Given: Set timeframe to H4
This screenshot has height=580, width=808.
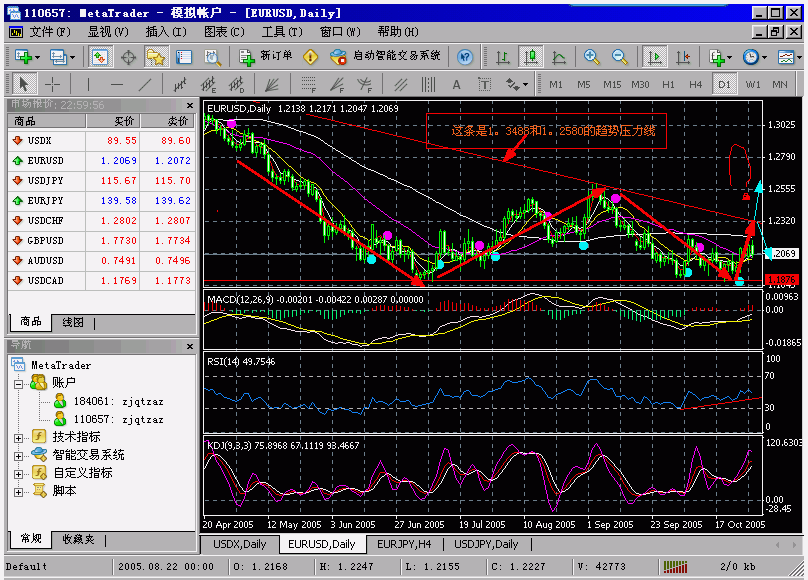Looking at the screenshot, I should tap(696, 84).
